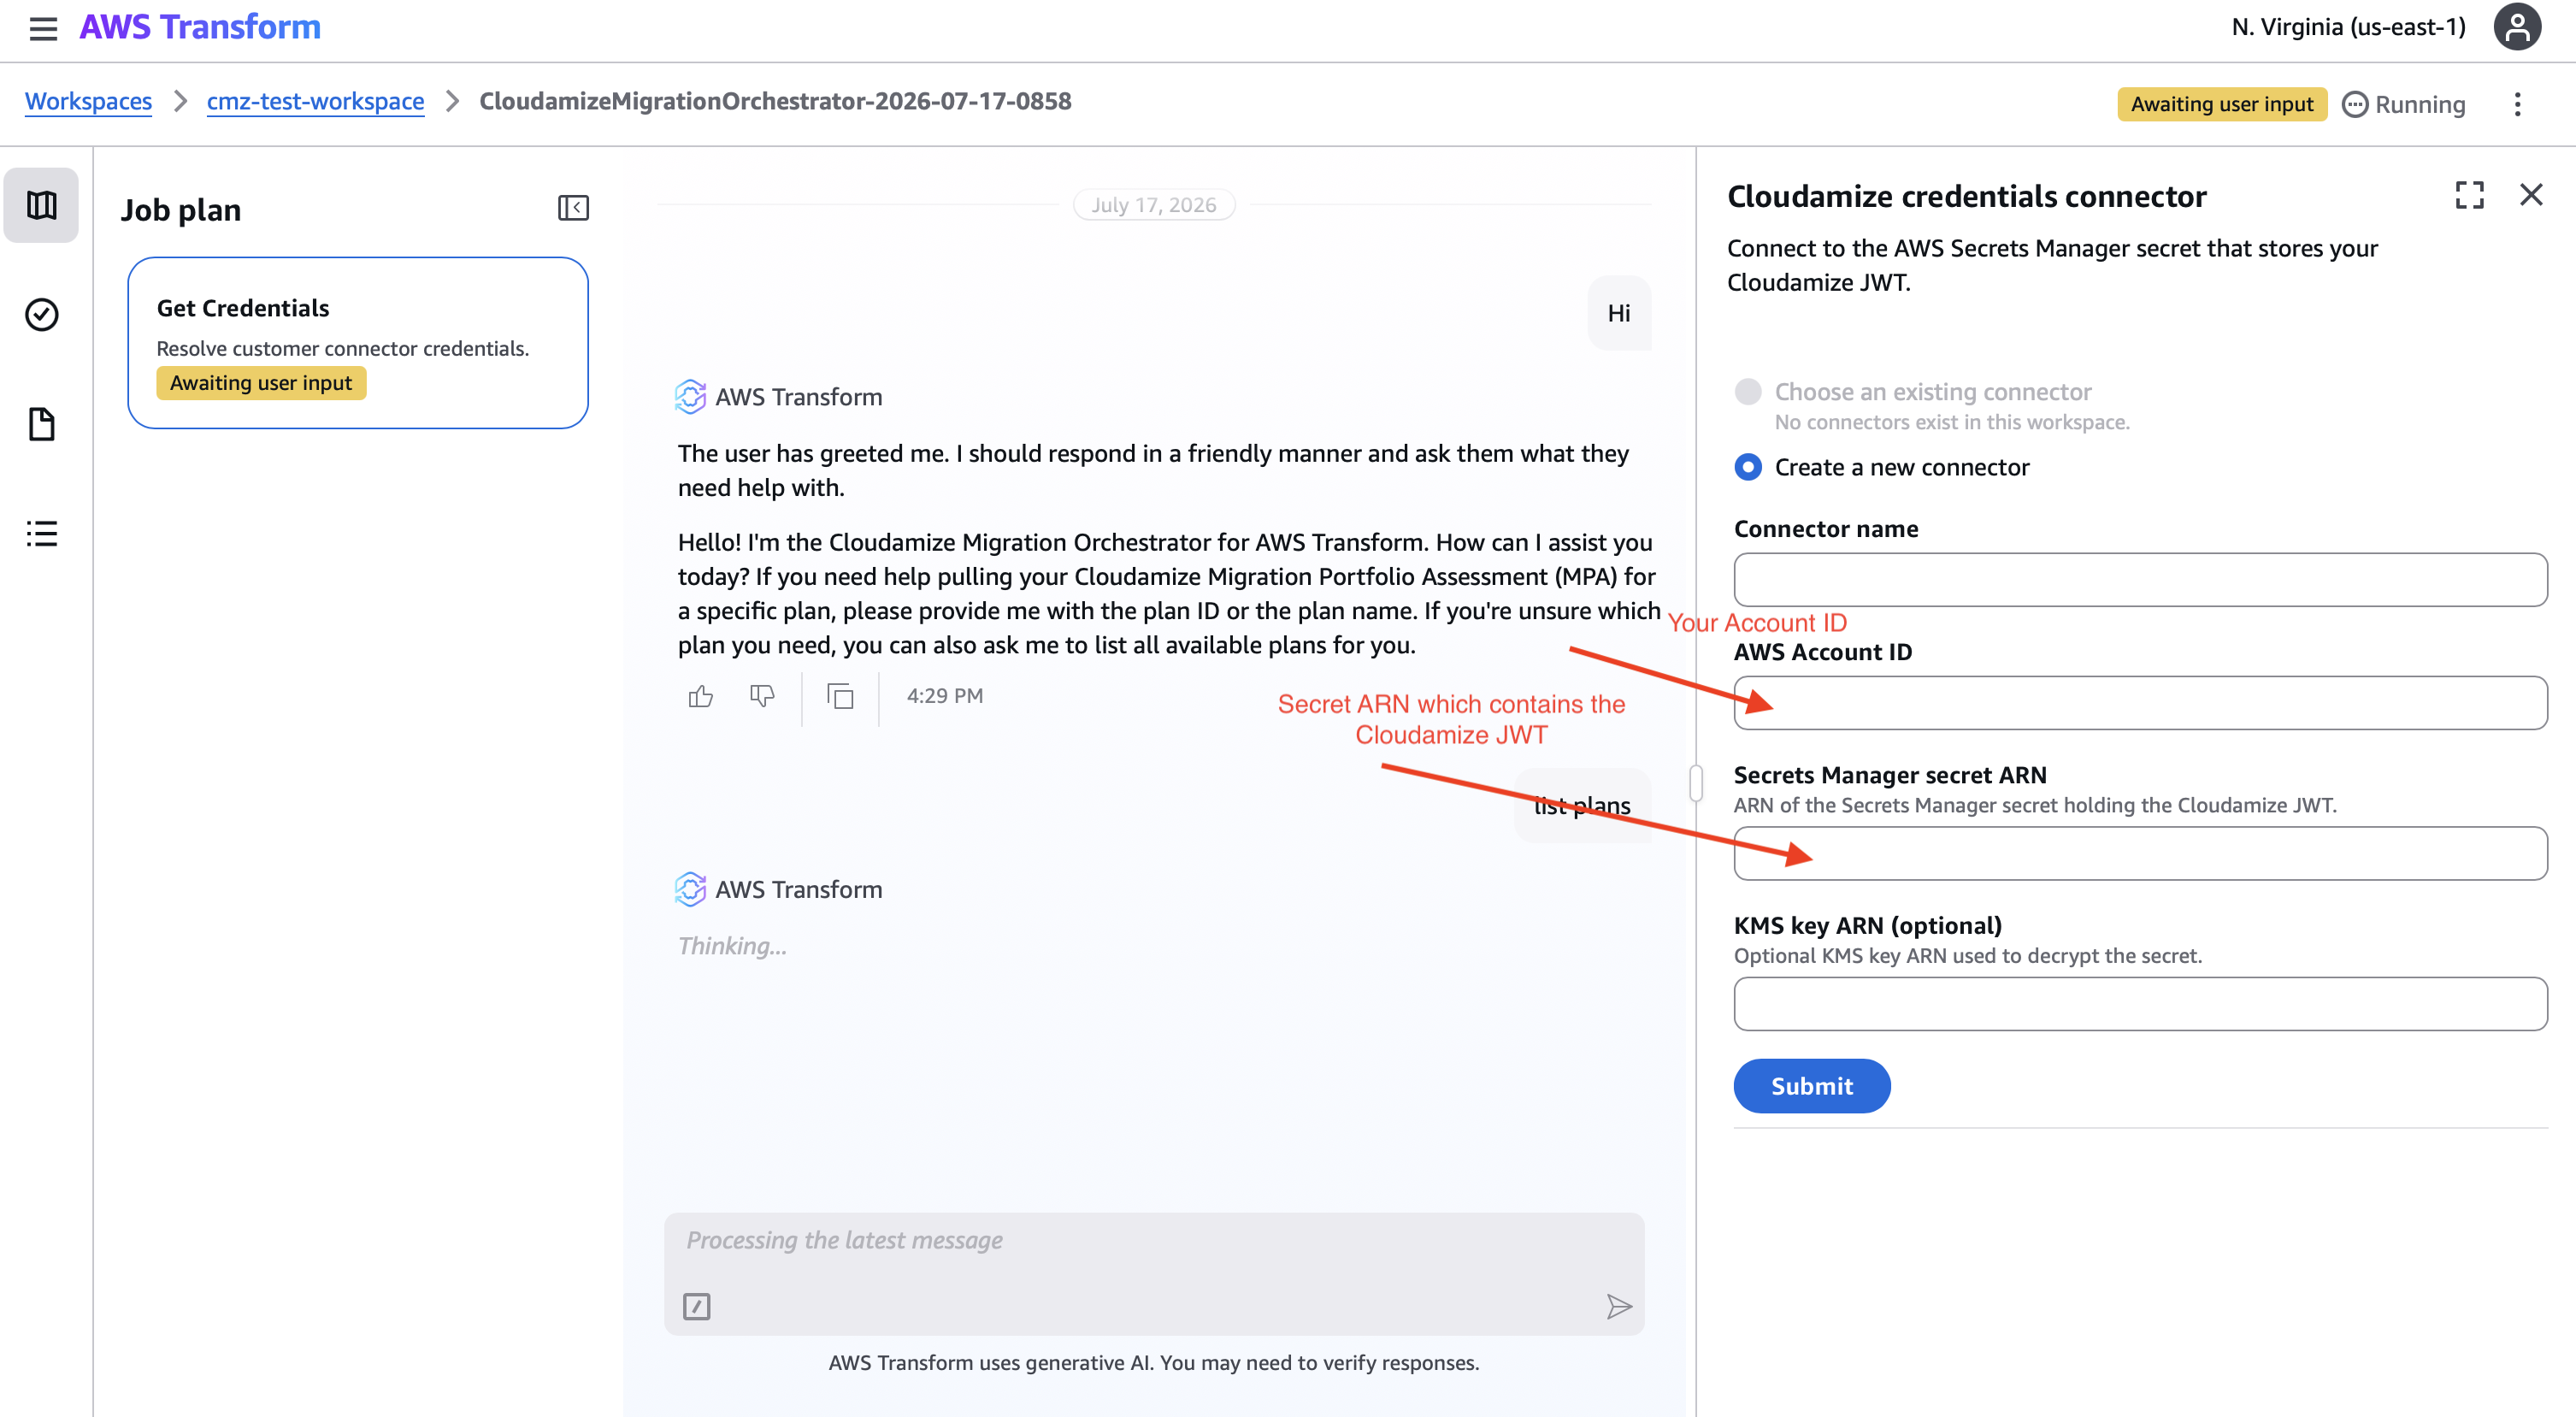Image resolution: width=2576 pixels, height=1417 pixels.
Task: Click the chat message input box
Action: [x=1154, y=1274]
